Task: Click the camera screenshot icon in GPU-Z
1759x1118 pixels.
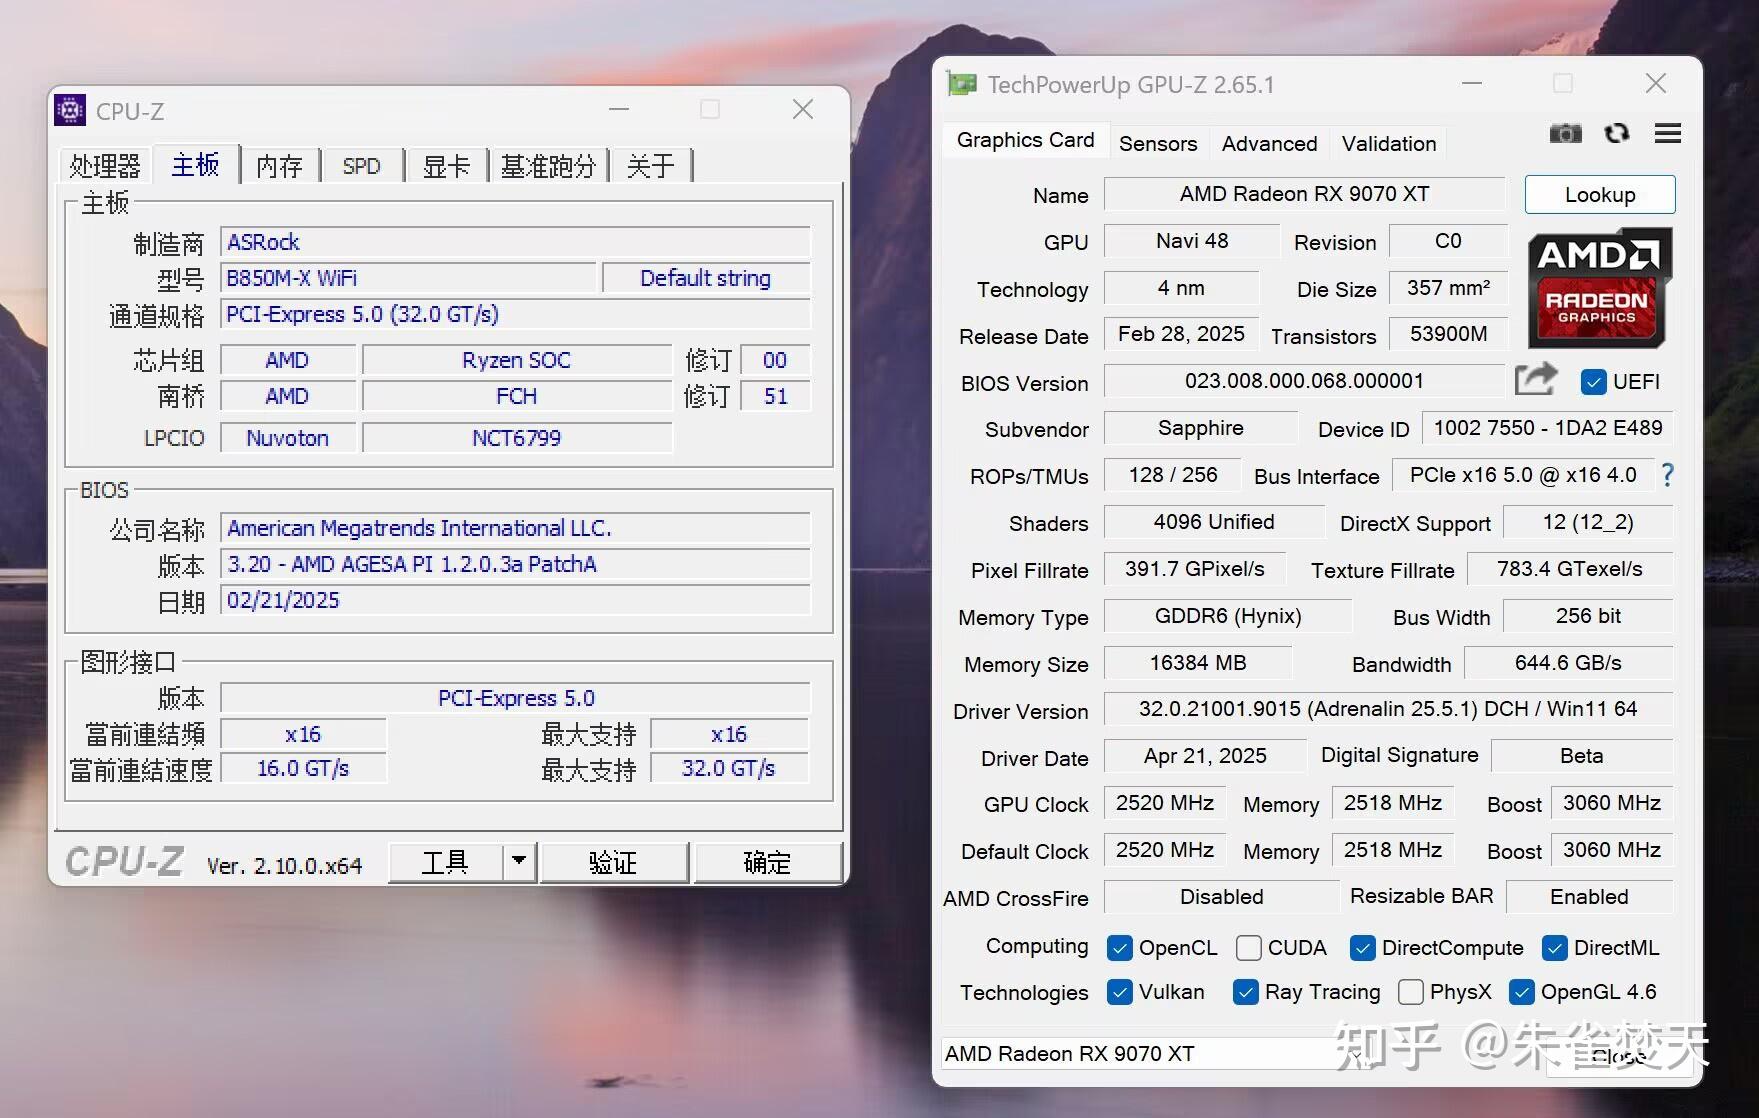Action: click(x=1565, y=133)
